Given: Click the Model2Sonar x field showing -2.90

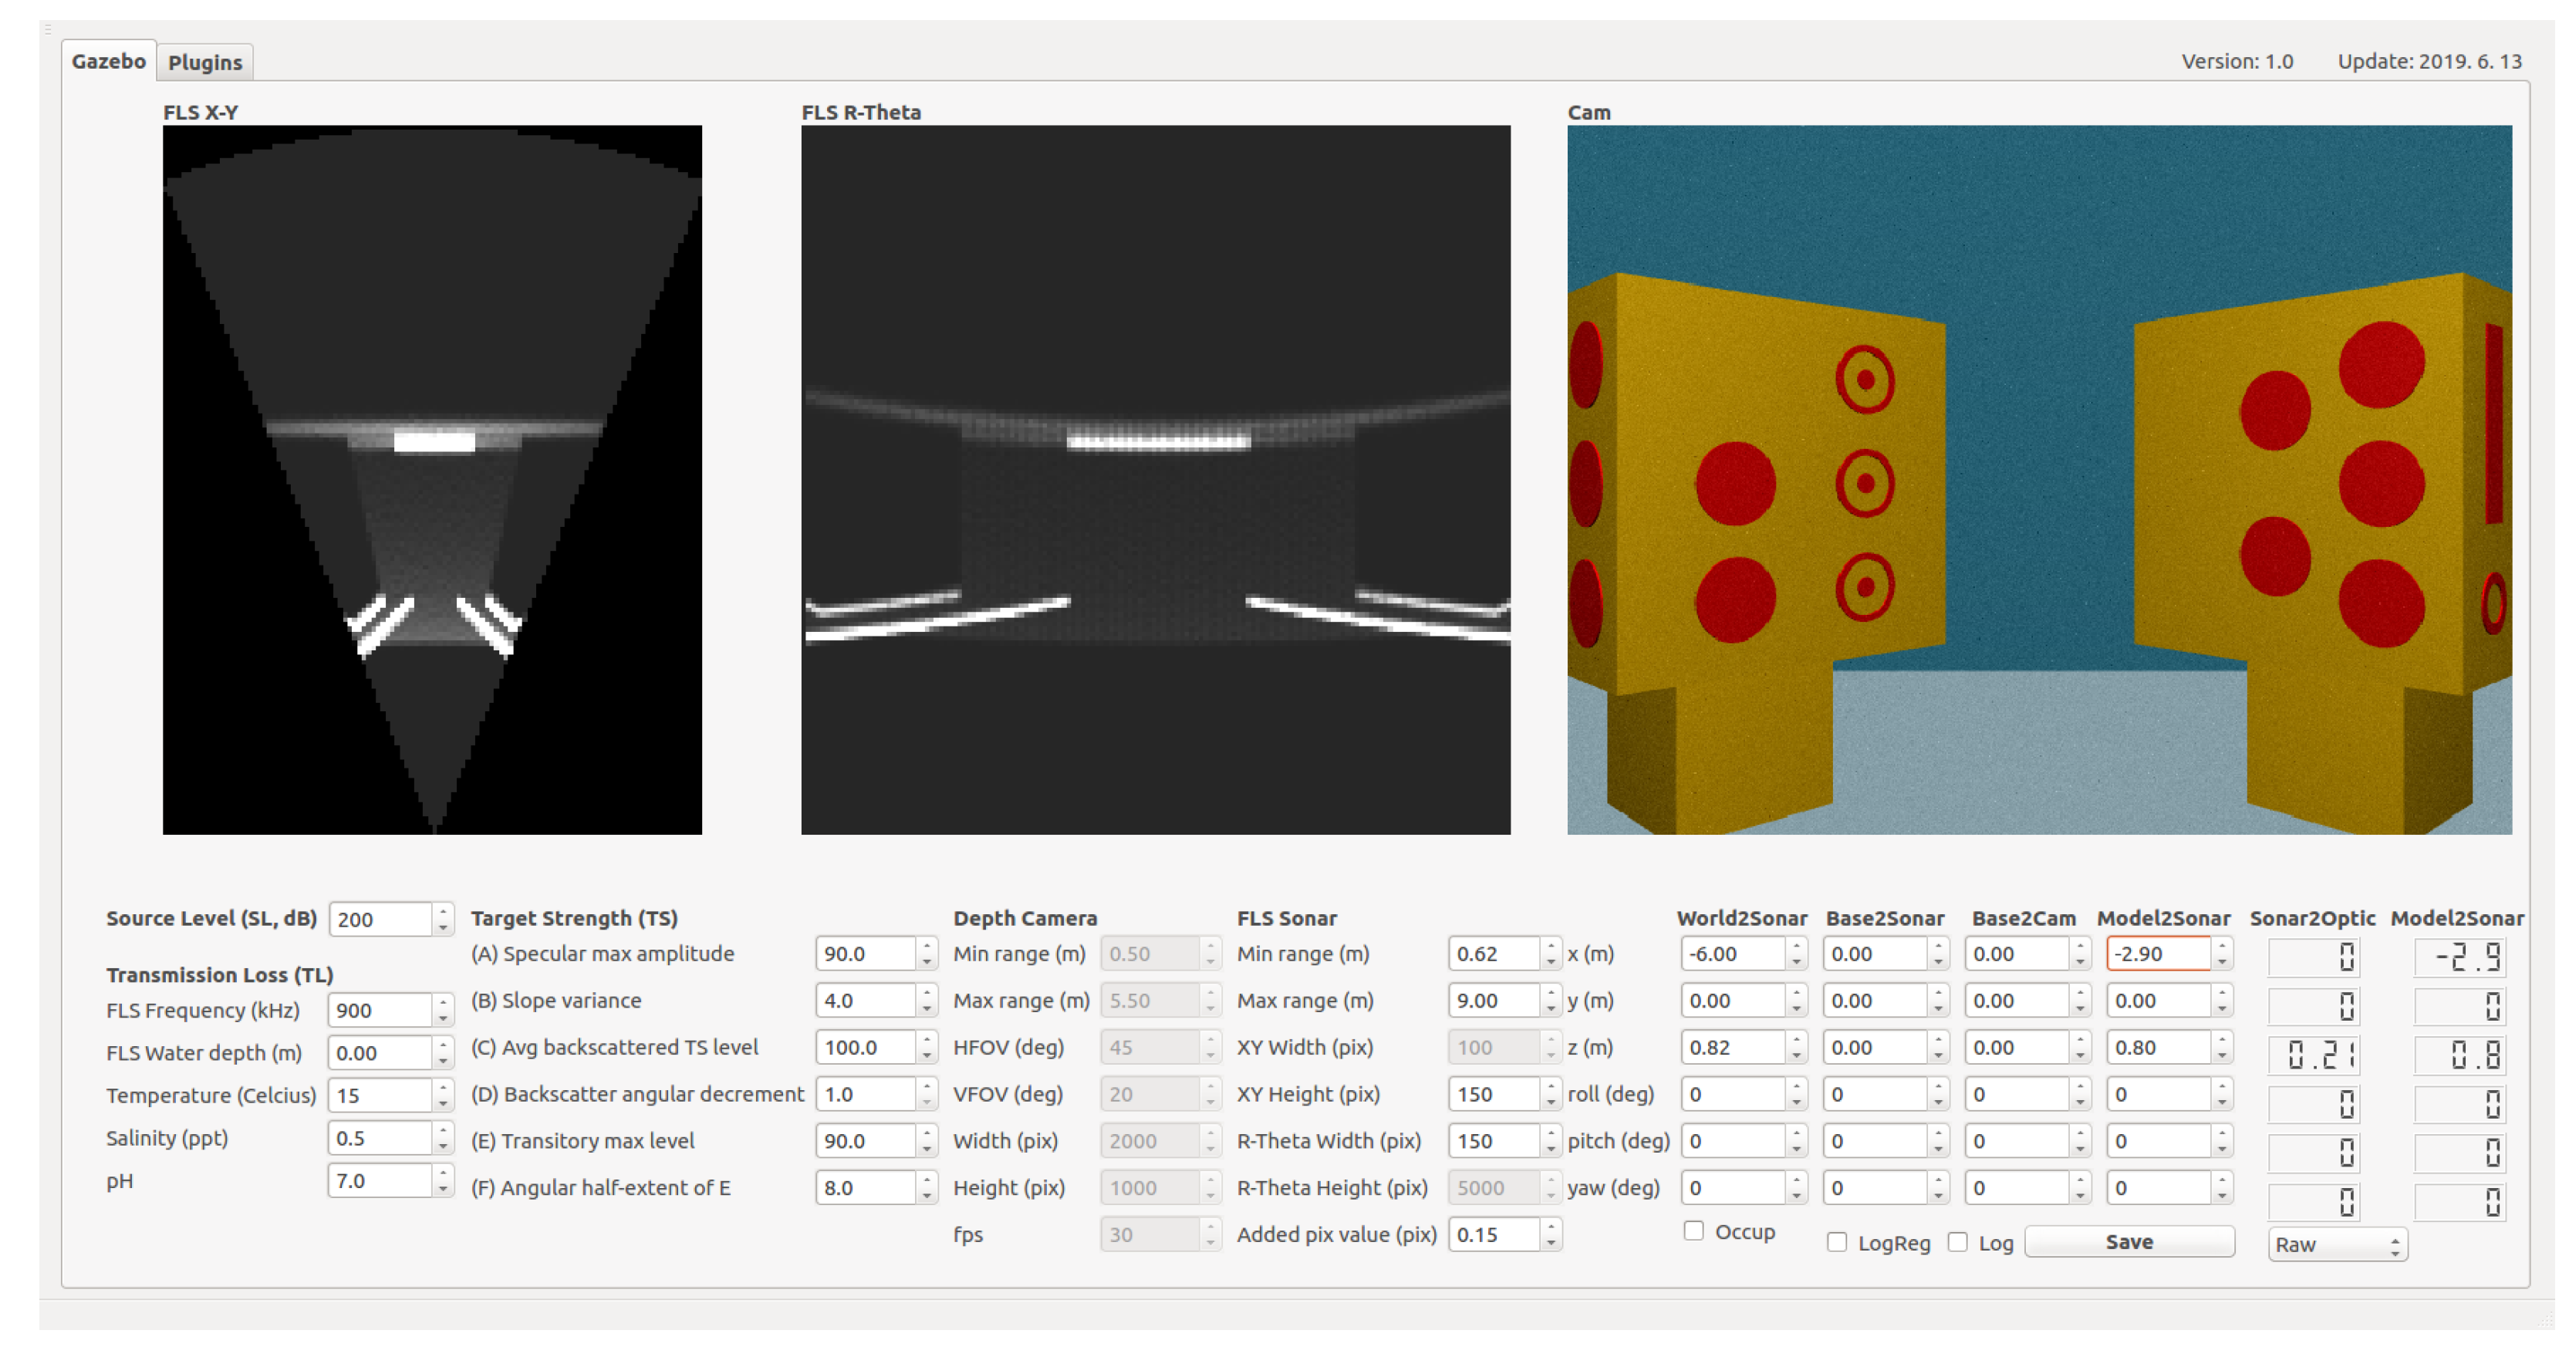Looking at the screenshot, I should pos(2160,954).
